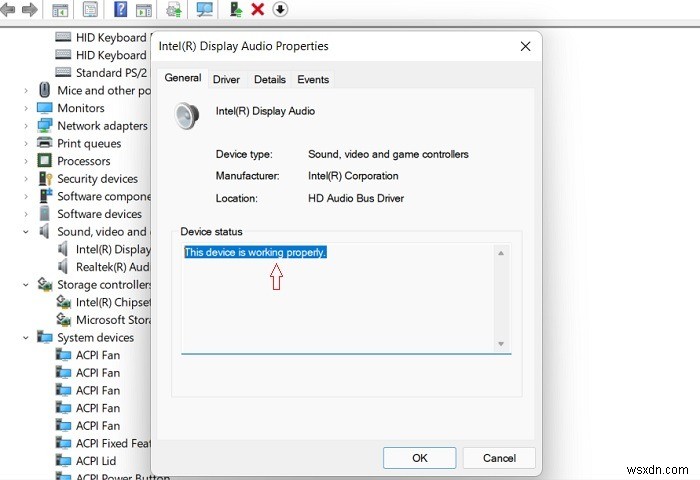The width and height of the screenshot is (700, 480).
Task: Click the Processors chip icon
Action: [x=45, y=161]
